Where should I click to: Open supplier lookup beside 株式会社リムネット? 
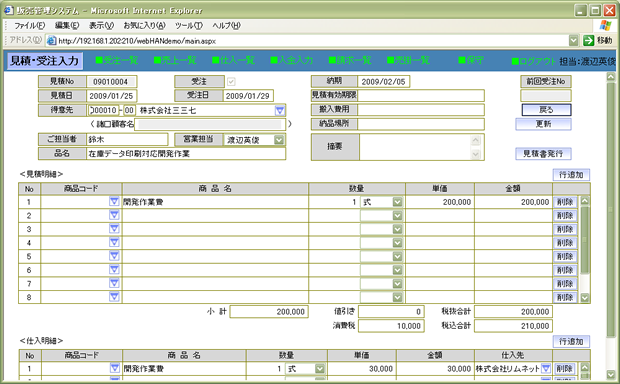point(546,369)
